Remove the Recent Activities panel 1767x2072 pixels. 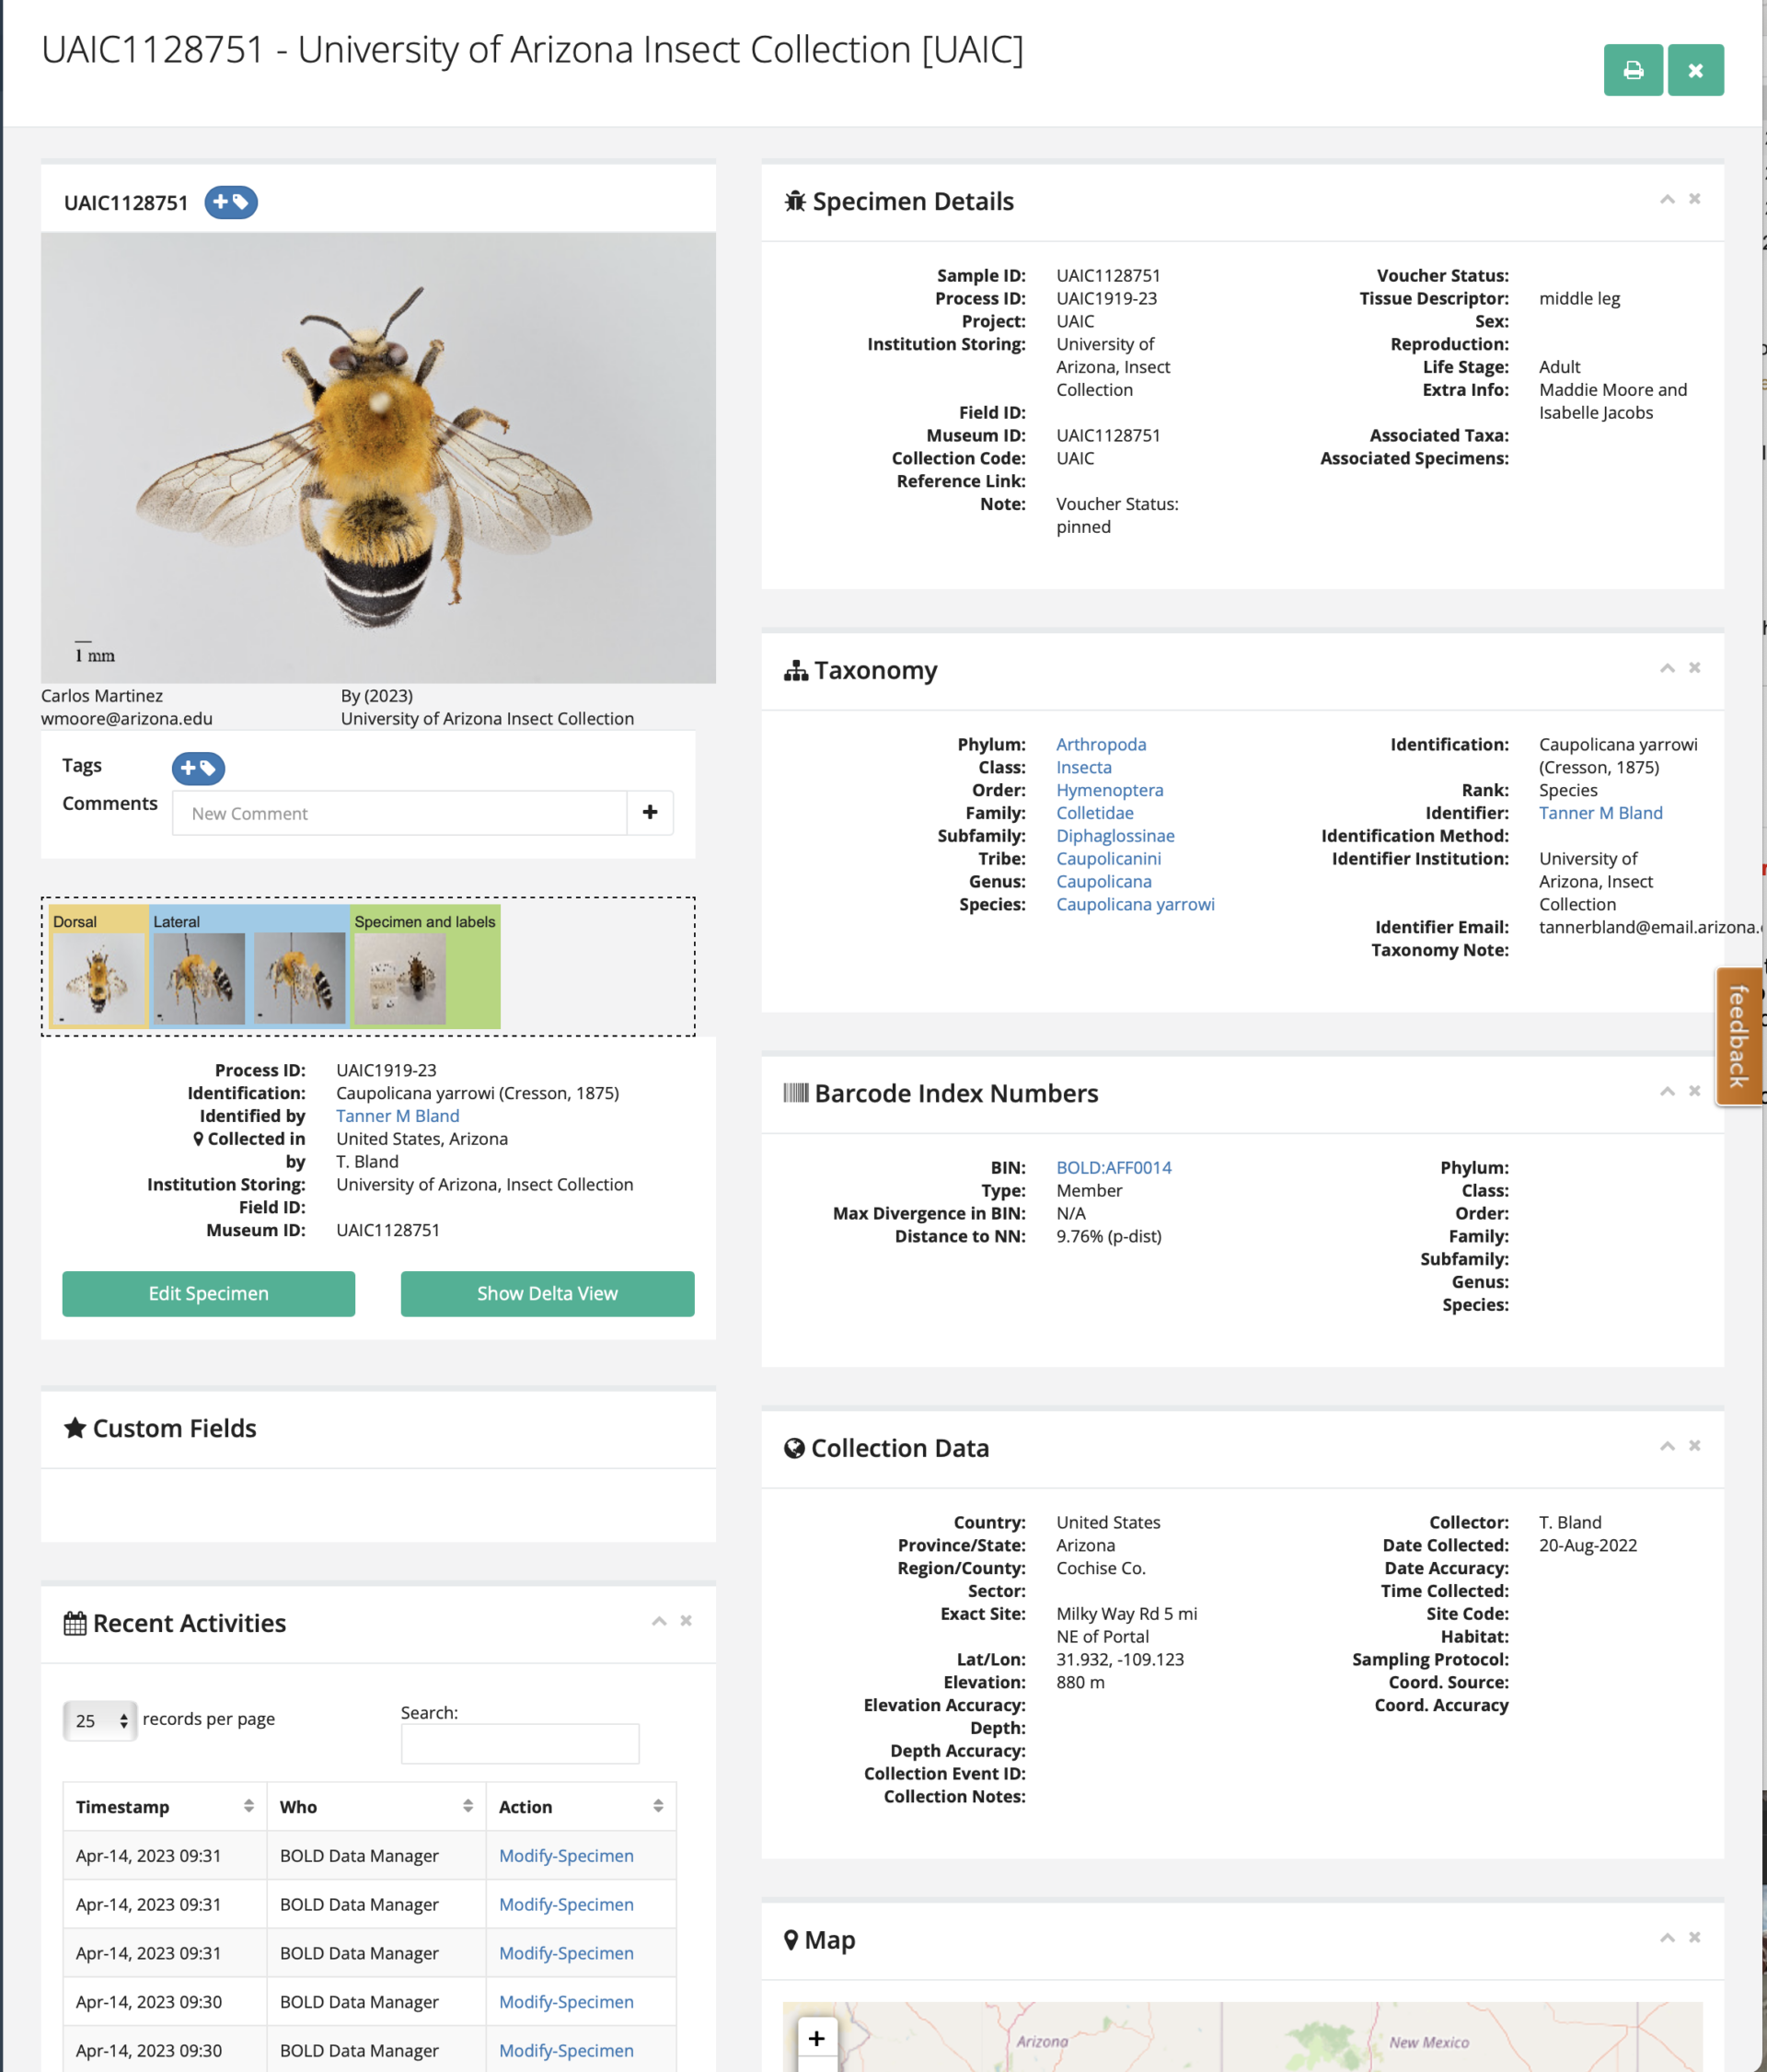coord(686,1621)
